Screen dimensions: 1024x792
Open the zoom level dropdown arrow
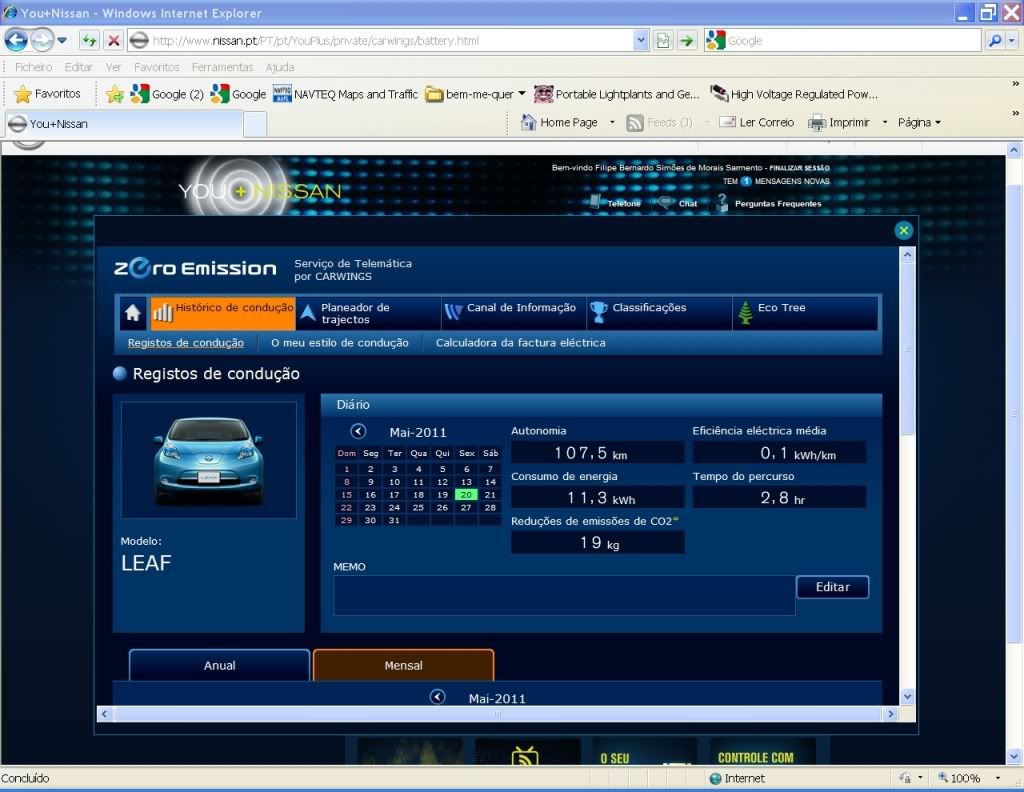tap(998, 778)
